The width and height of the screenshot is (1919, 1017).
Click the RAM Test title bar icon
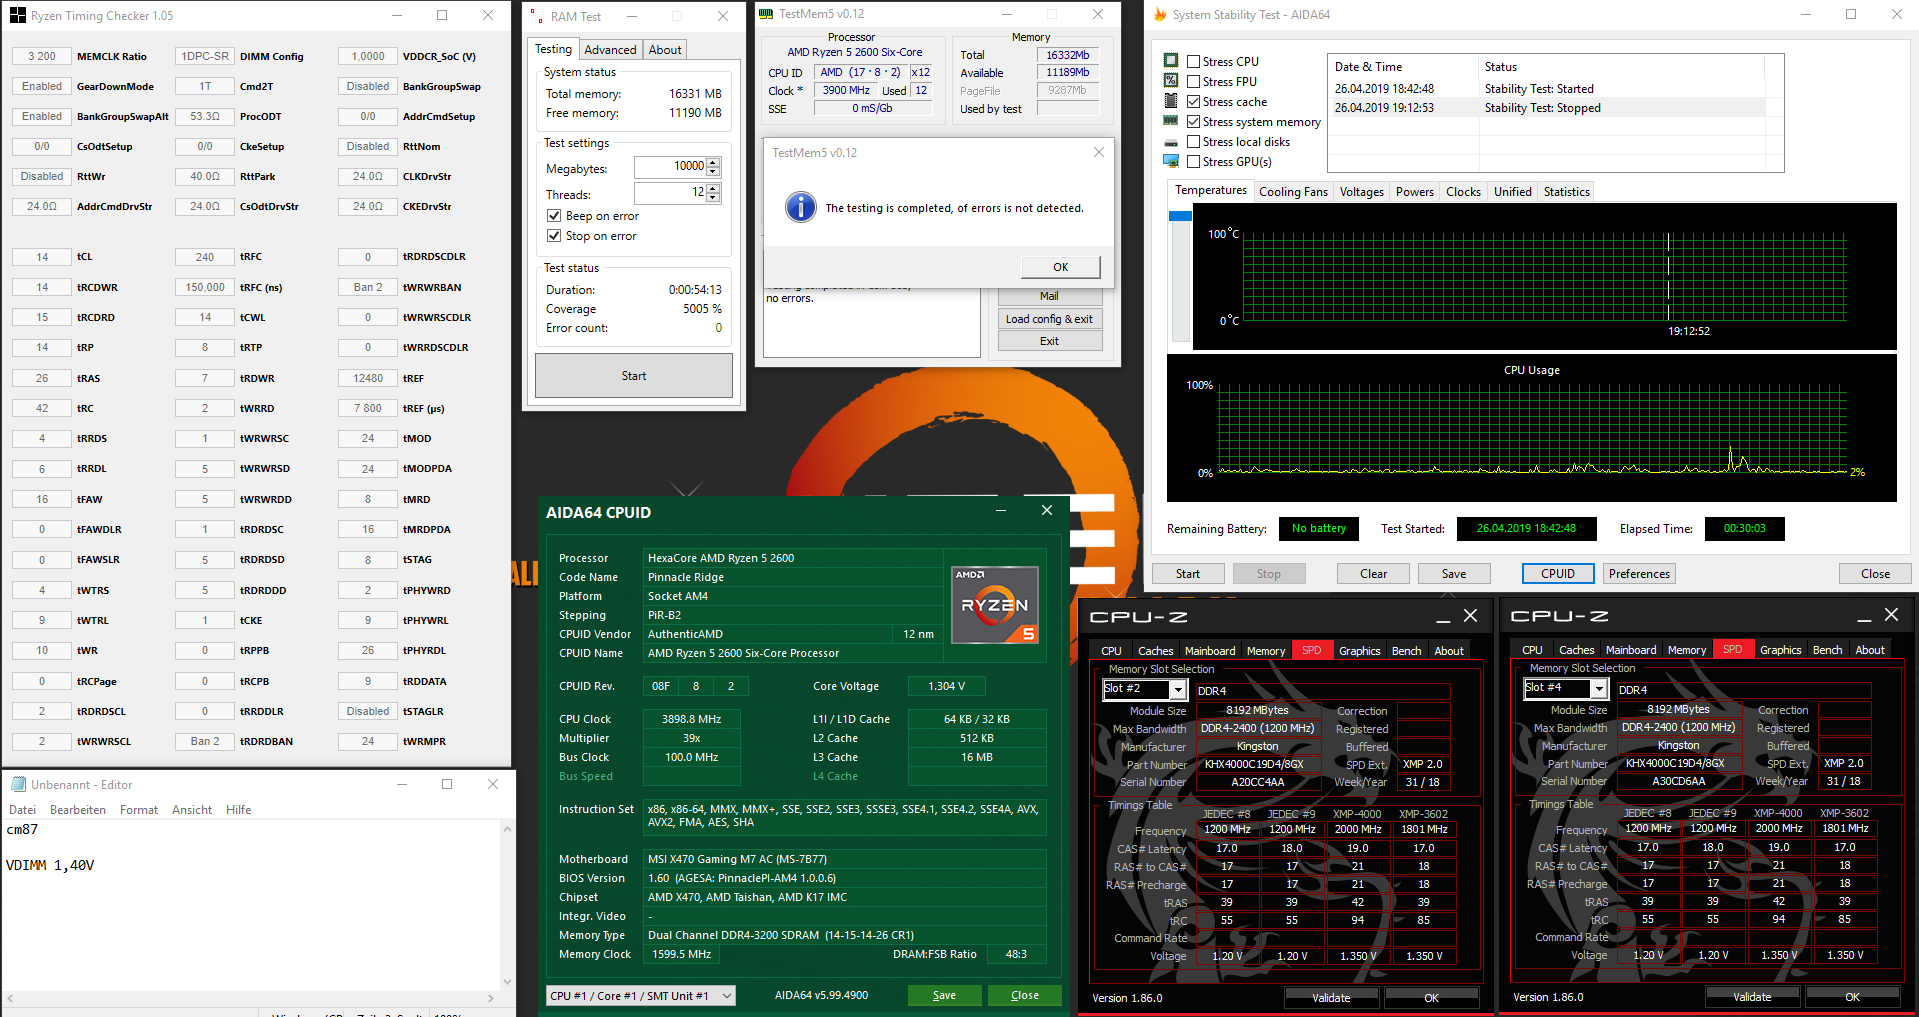coord(537,17)
